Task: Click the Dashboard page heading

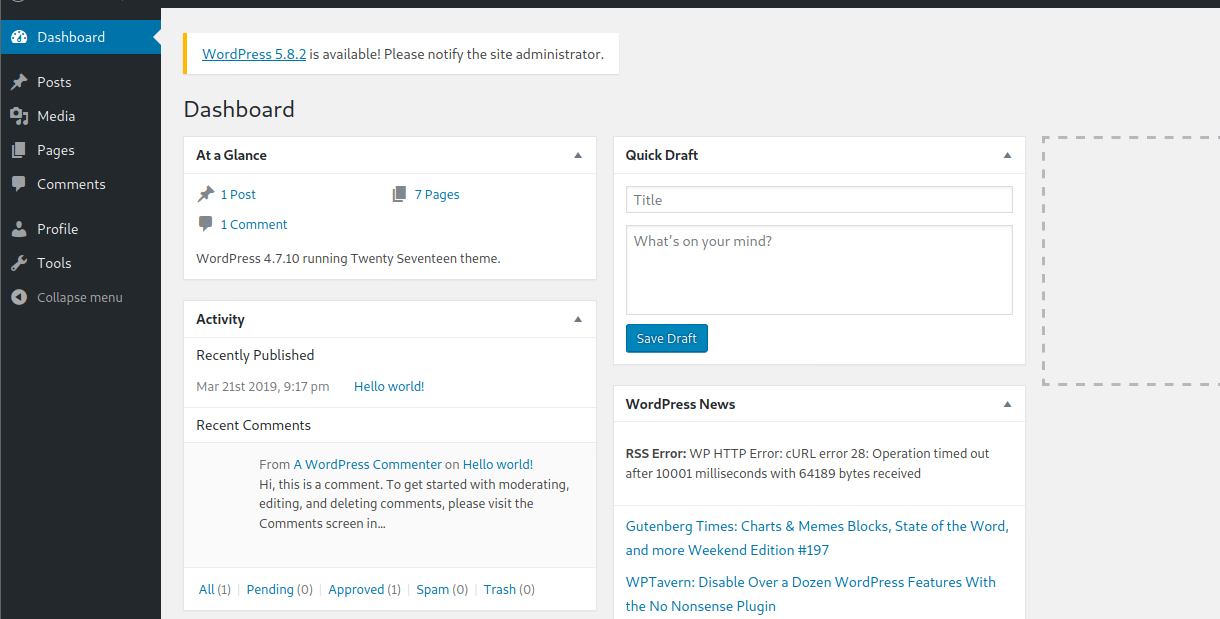Action: (x=239, y=109)
